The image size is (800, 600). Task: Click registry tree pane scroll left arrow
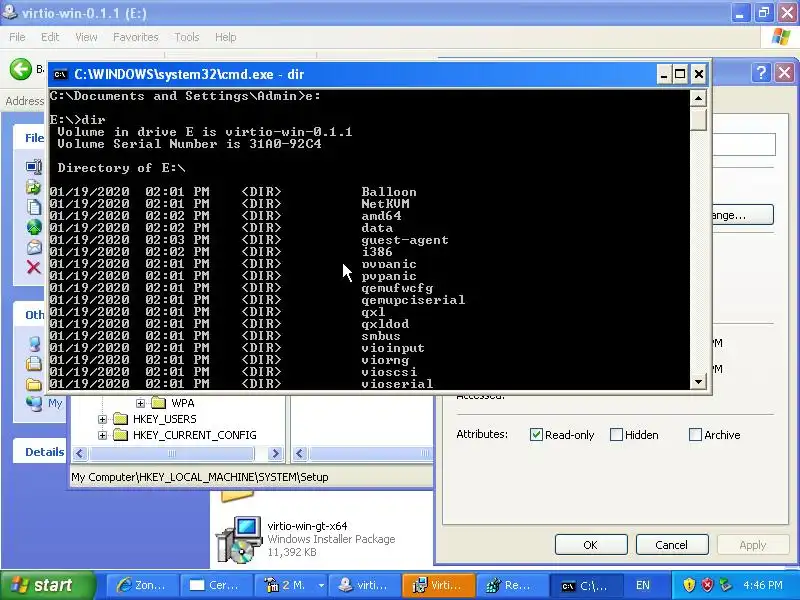click(80, 453)
